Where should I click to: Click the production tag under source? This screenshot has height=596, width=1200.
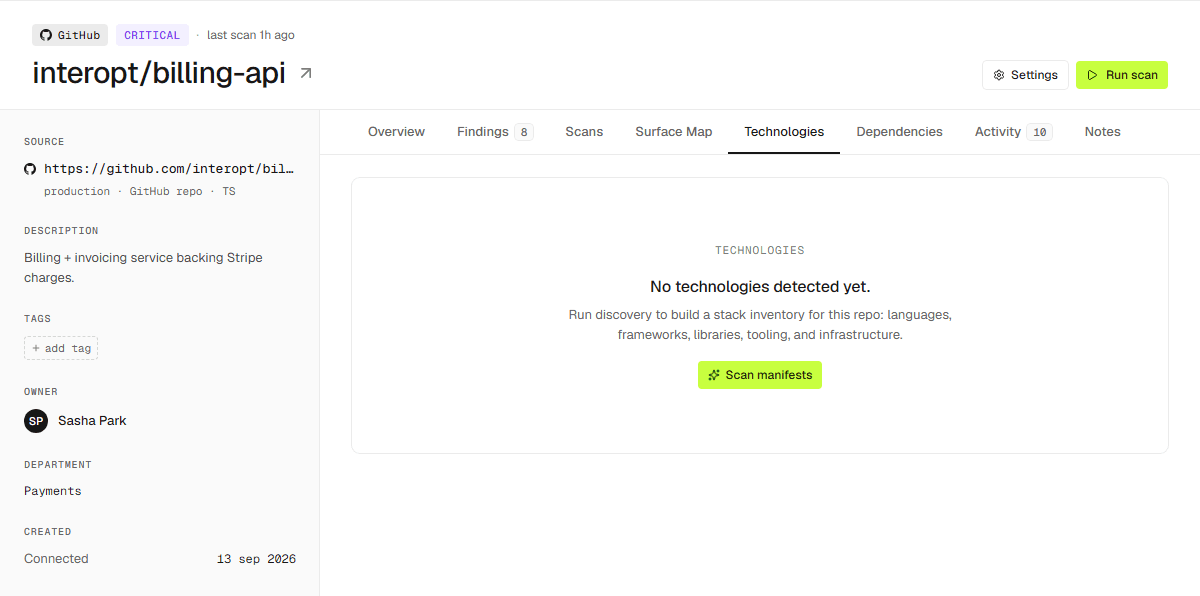77,191
